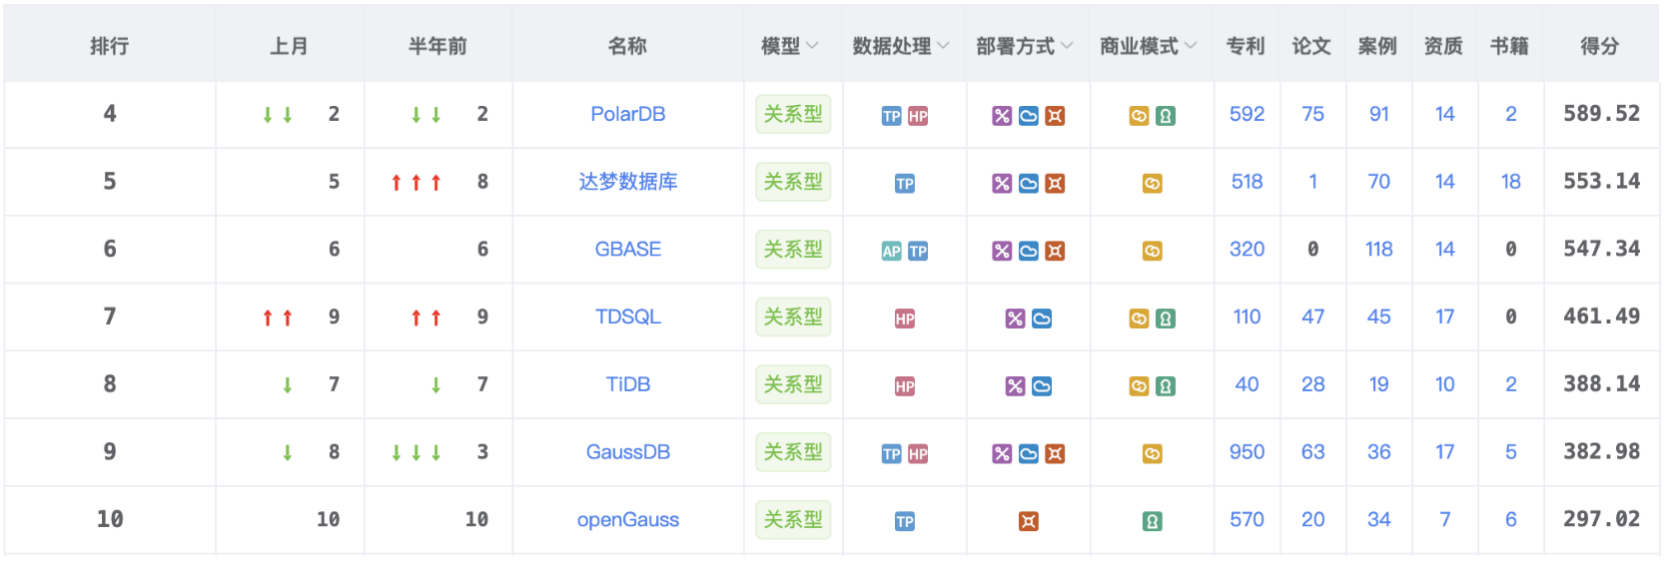Click the TP badge in the GBASE row

918,251
